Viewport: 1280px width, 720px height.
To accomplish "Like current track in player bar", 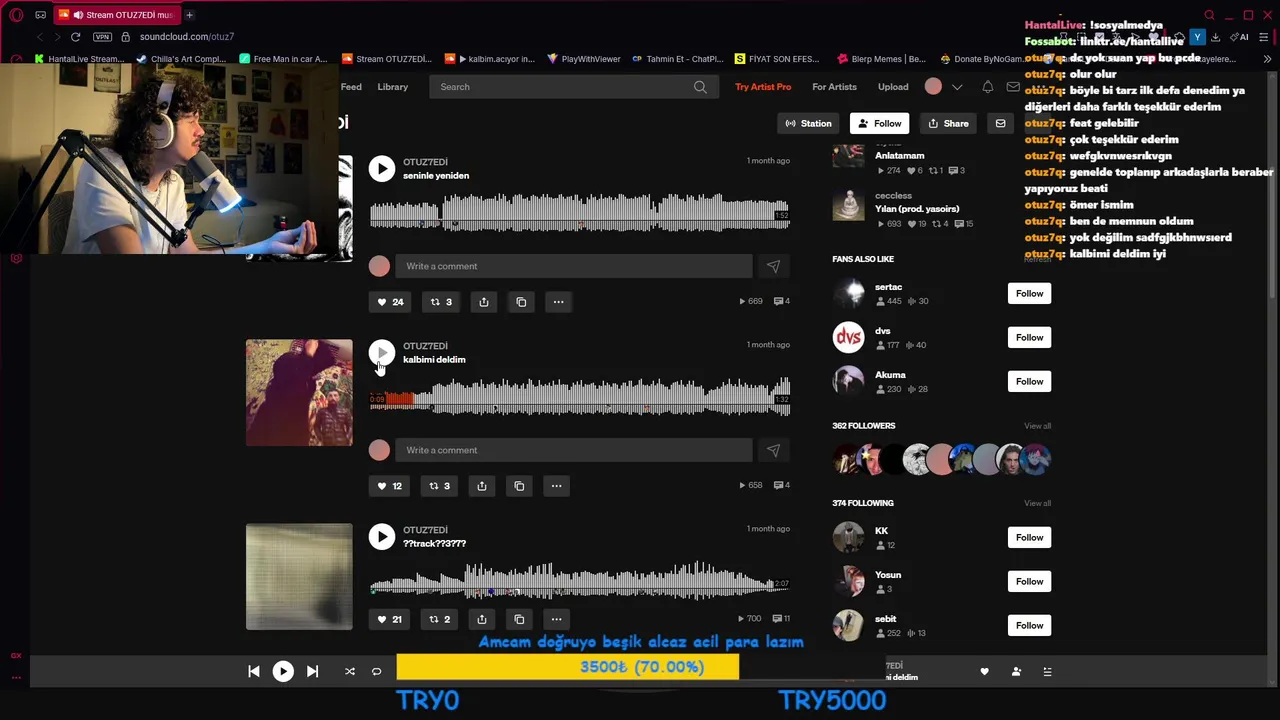I will coord(984,672).
